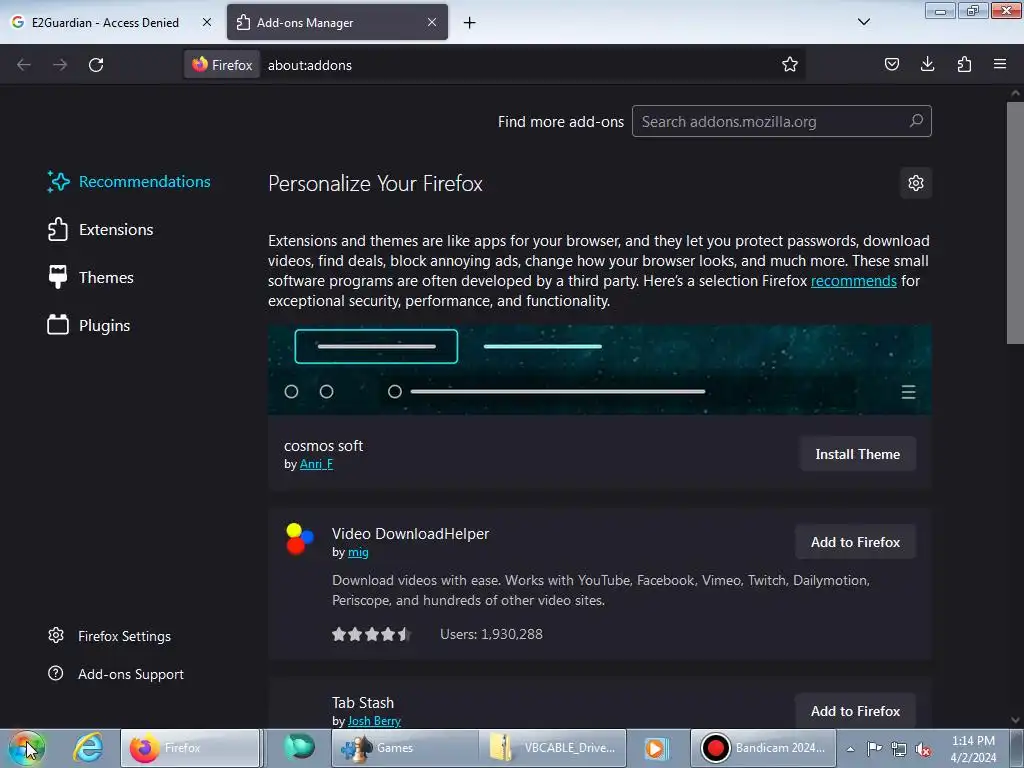Launch Internet Explorer from taskbar
The width and height of the screenshot is (1024, 768).
[x=88, y=748]
